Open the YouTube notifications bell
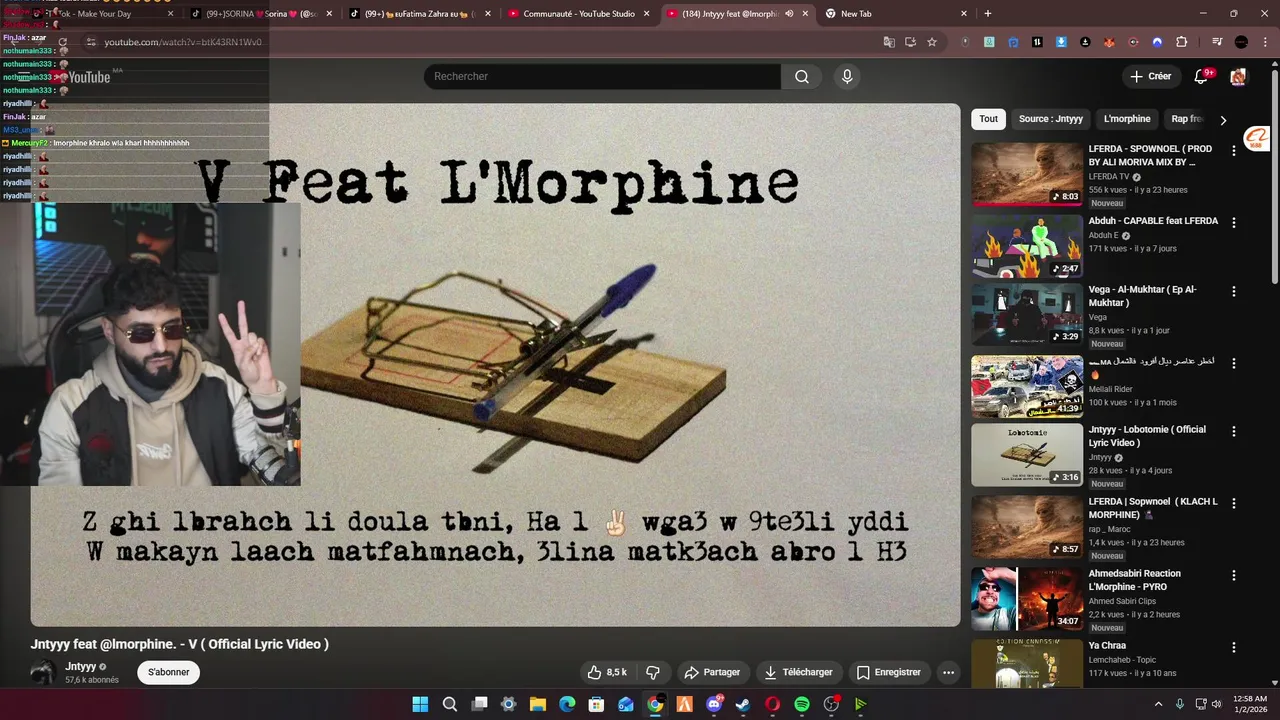 tap(1202, 77)
